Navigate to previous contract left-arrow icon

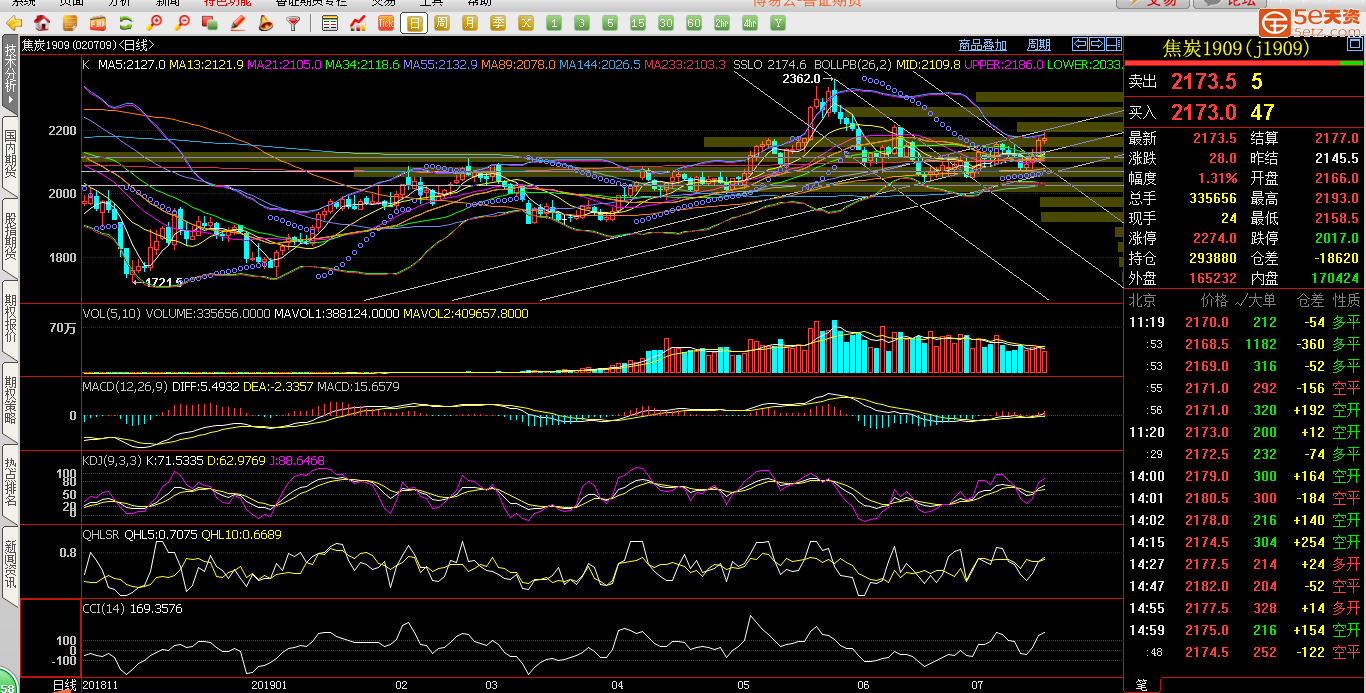[x=1080, y=44]
